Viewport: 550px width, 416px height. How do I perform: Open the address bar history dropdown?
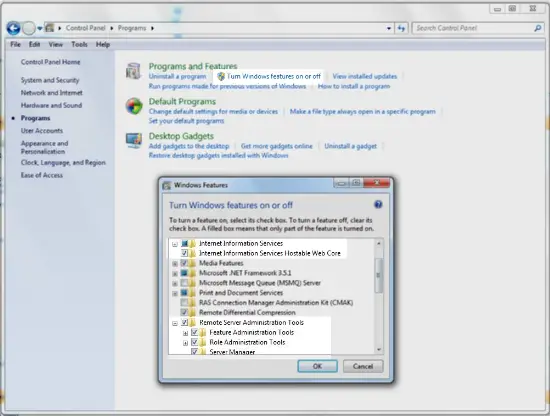point(389,28)
